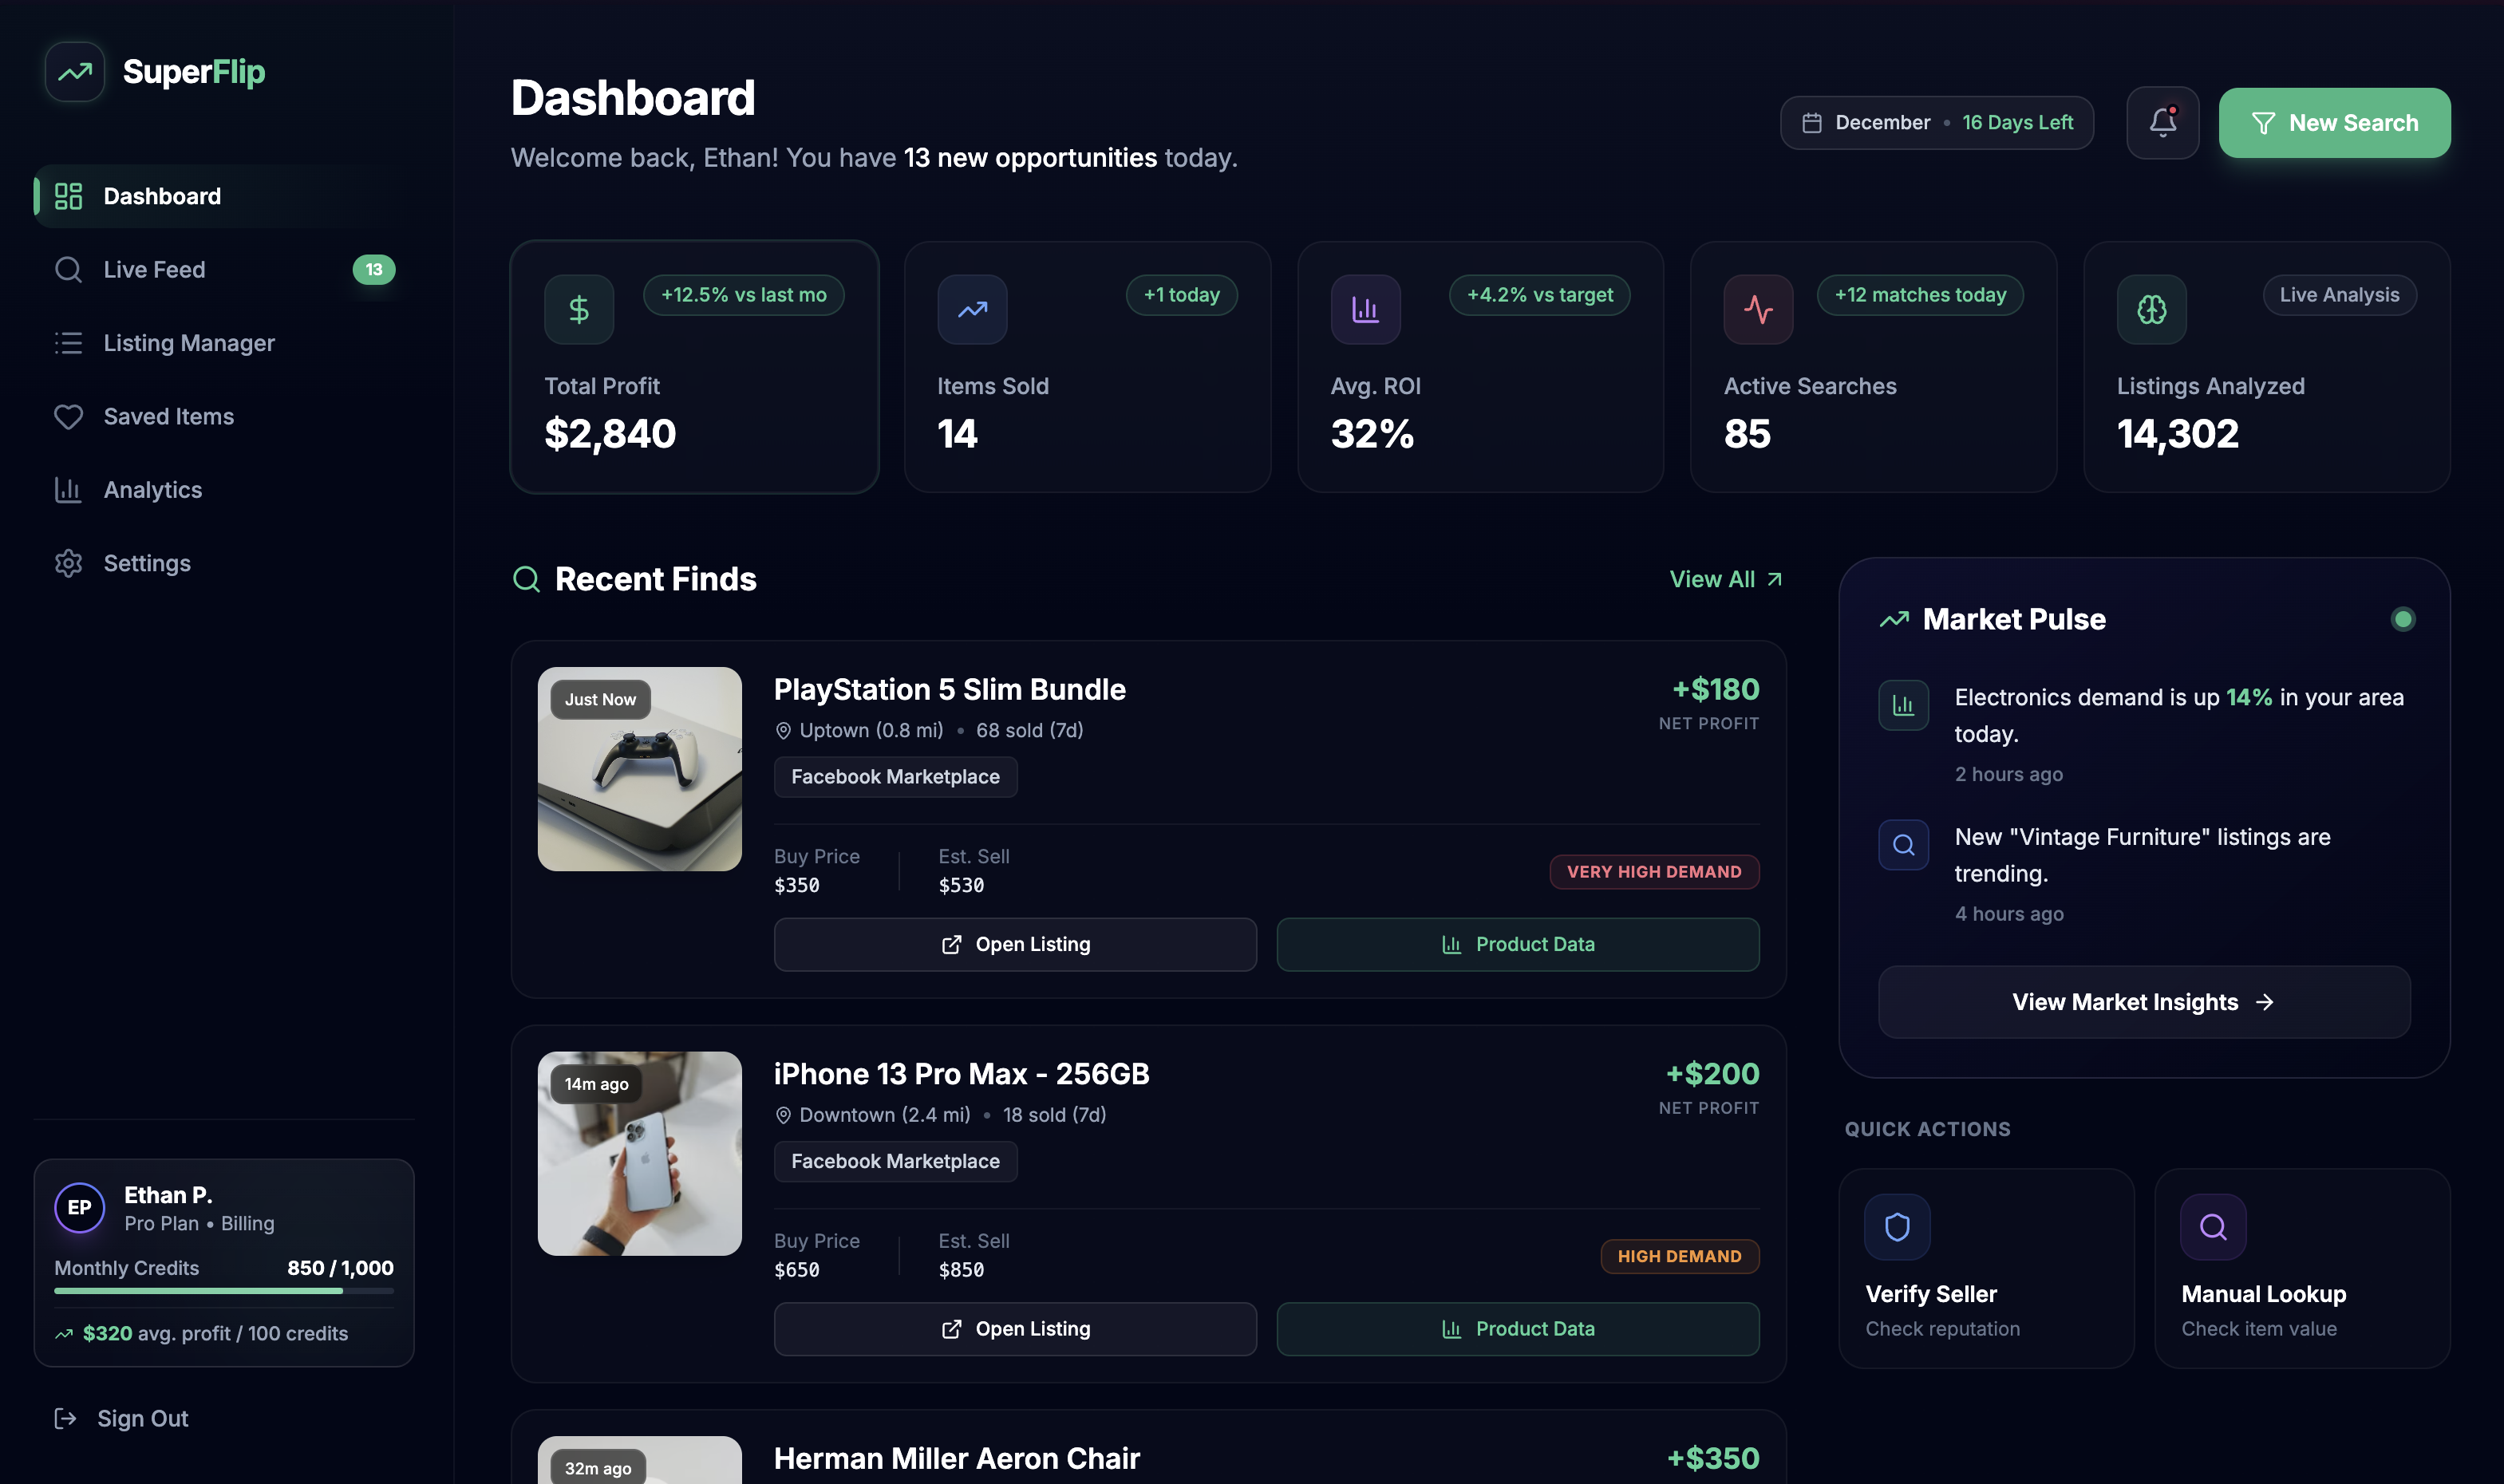This screenshot has width=2504, height=1484.
Task: Click the Manual Lookup magnifier icon
Action: pyautogui.click(x=2212, y=1227)
